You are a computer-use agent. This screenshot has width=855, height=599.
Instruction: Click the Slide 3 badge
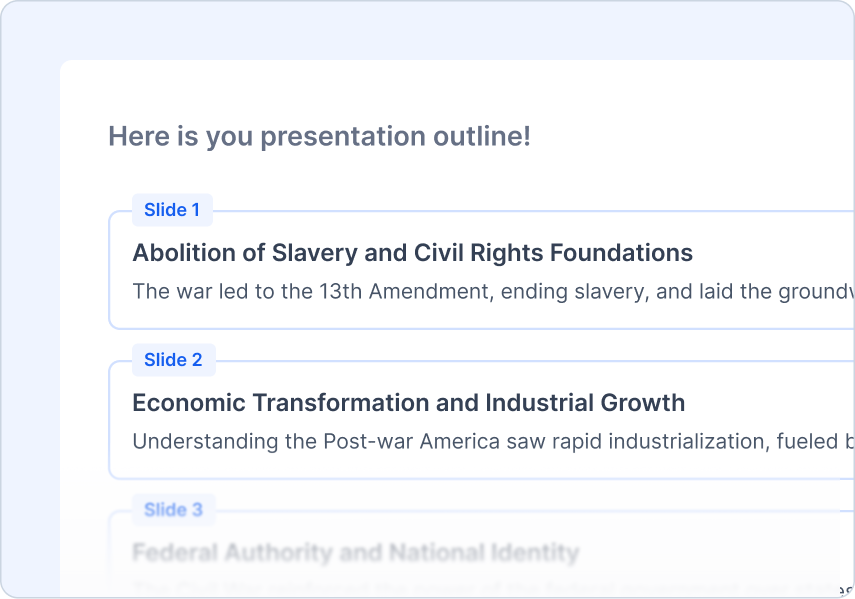[x=173, y=509]
